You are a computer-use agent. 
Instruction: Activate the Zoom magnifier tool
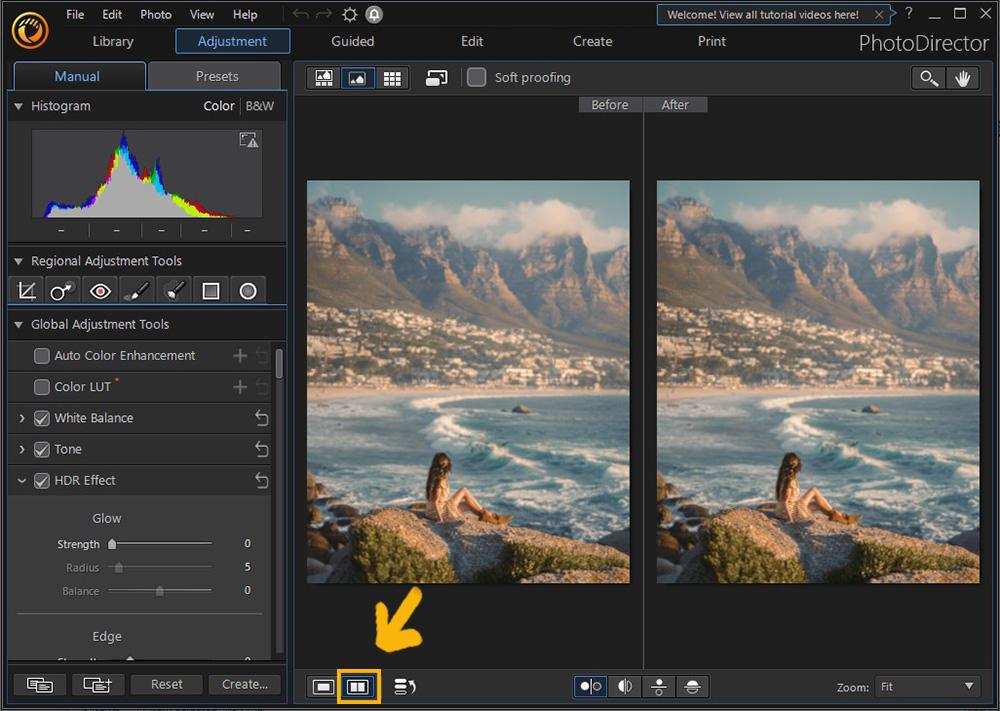928,77
